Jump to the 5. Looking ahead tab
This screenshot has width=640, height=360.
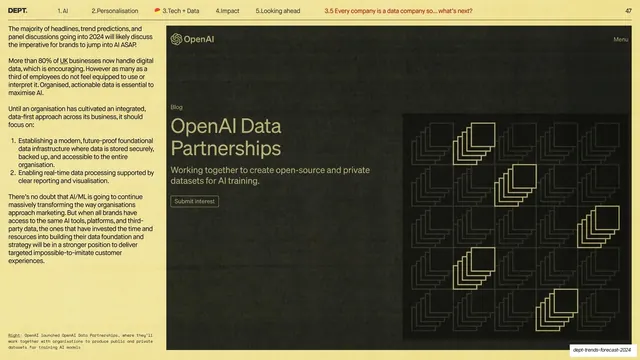[278, 11]
